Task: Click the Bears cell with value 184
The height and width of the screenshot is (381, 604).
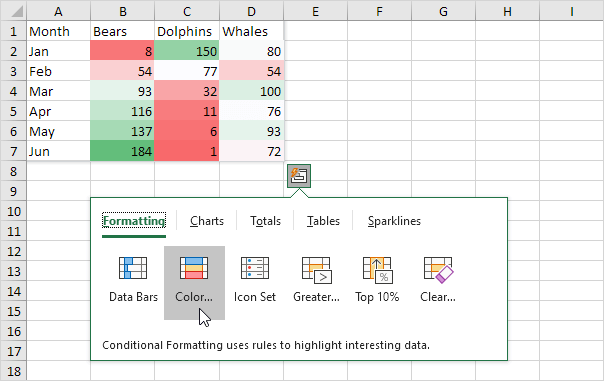Action: coord(122,151)
